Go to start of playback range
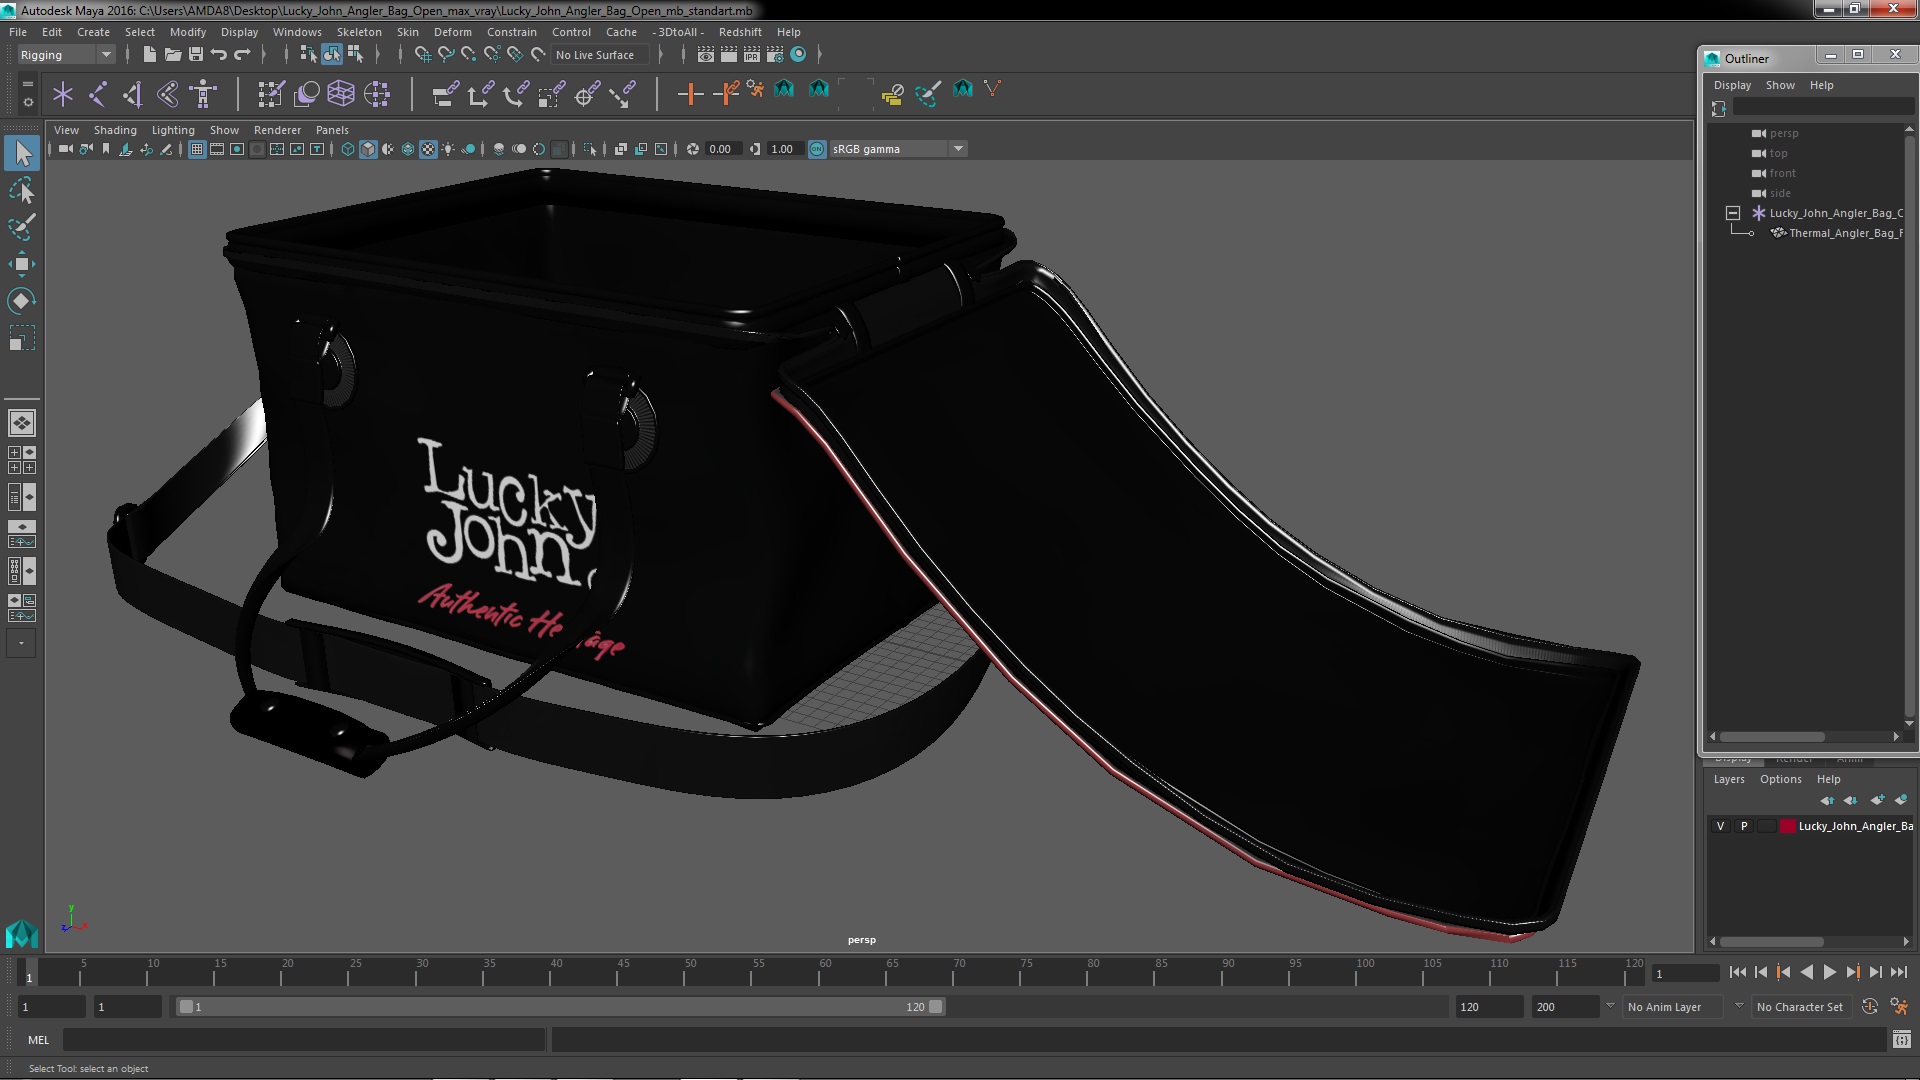Image resolution: width=1920 pixels, height=1080 pixels. pos(1737,972)
